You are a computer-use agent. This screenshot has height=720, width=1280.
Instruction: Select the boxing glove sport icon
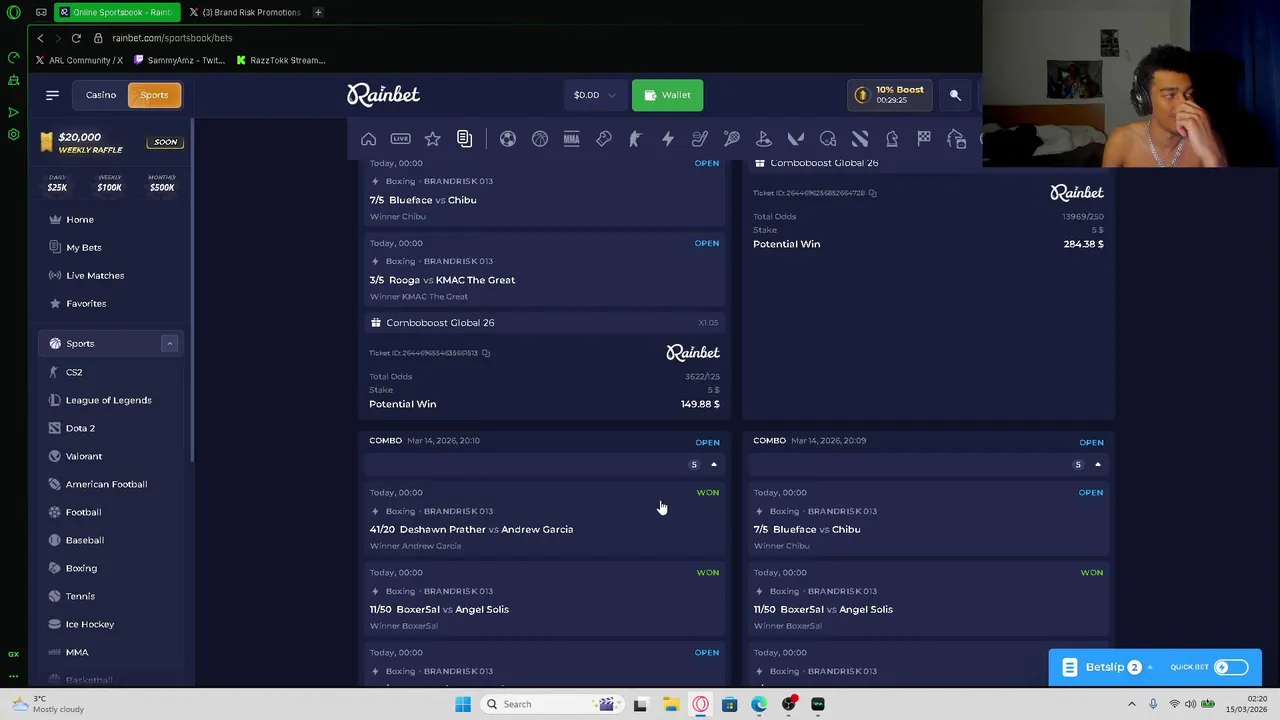[604, 139]
